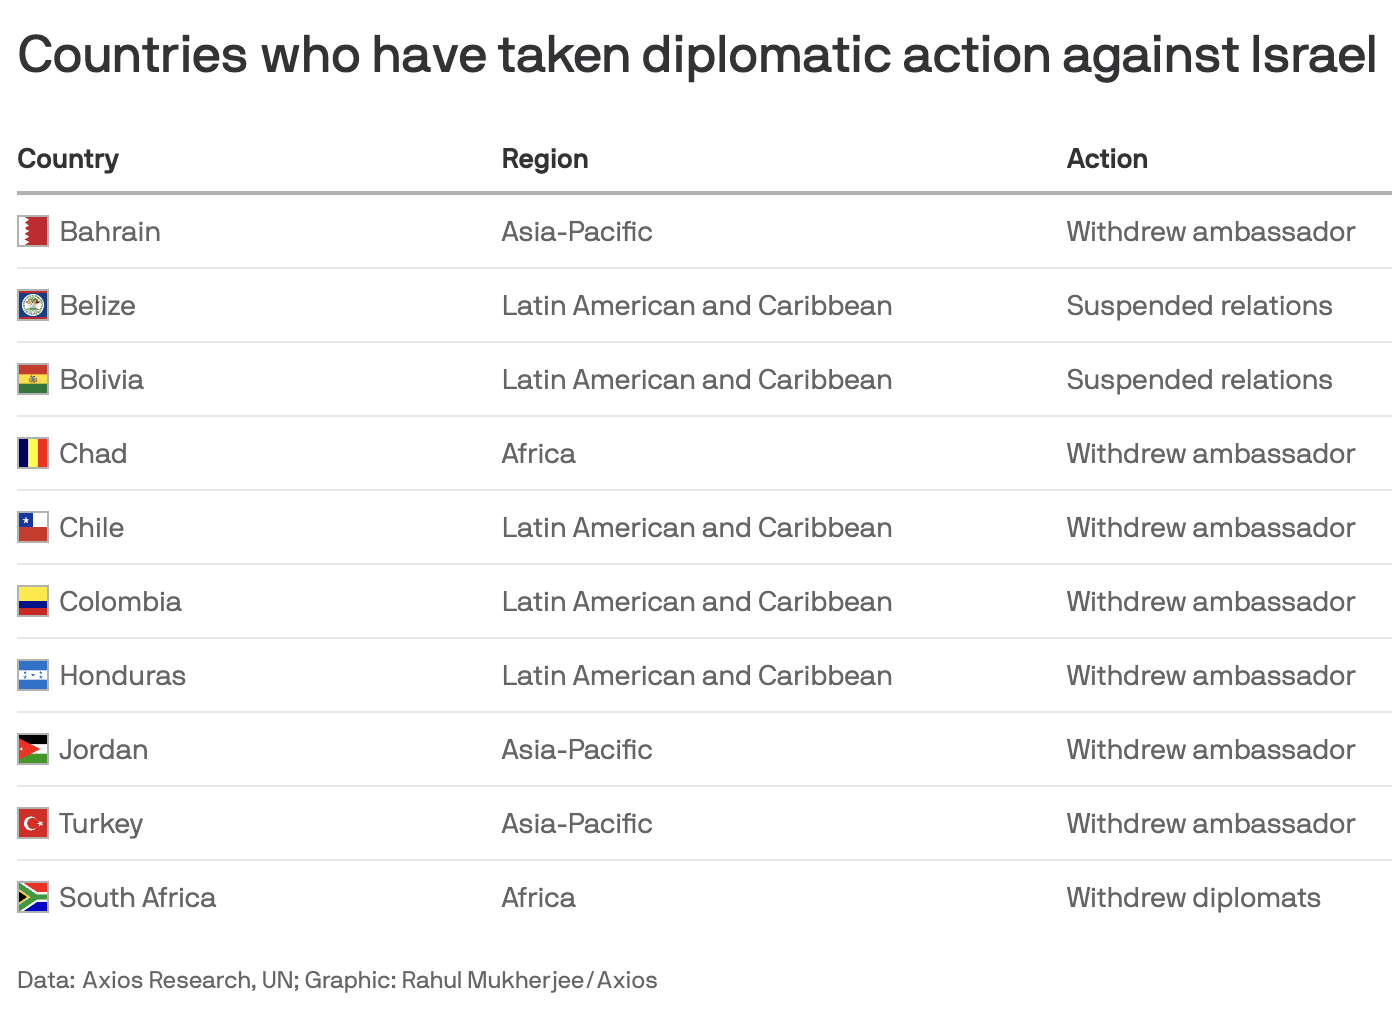This screenshot has width=1392, height=1014.
Task: Click the Bahrain flag icon
Action: click(33, 231)
